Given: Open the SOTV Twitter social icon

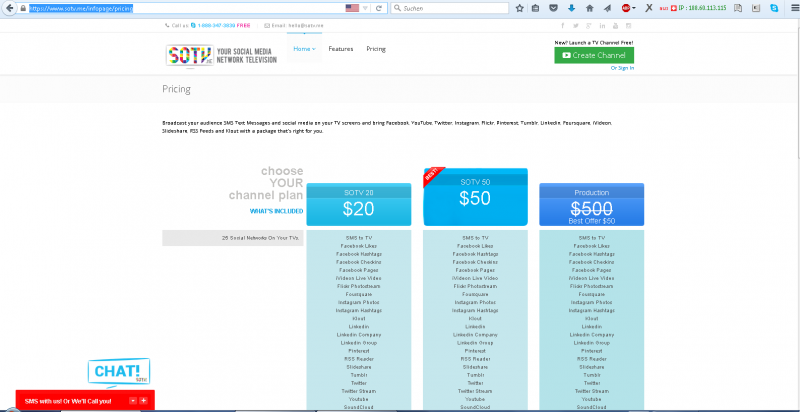Looking at the screenshot, I should (x=576, y=25).
